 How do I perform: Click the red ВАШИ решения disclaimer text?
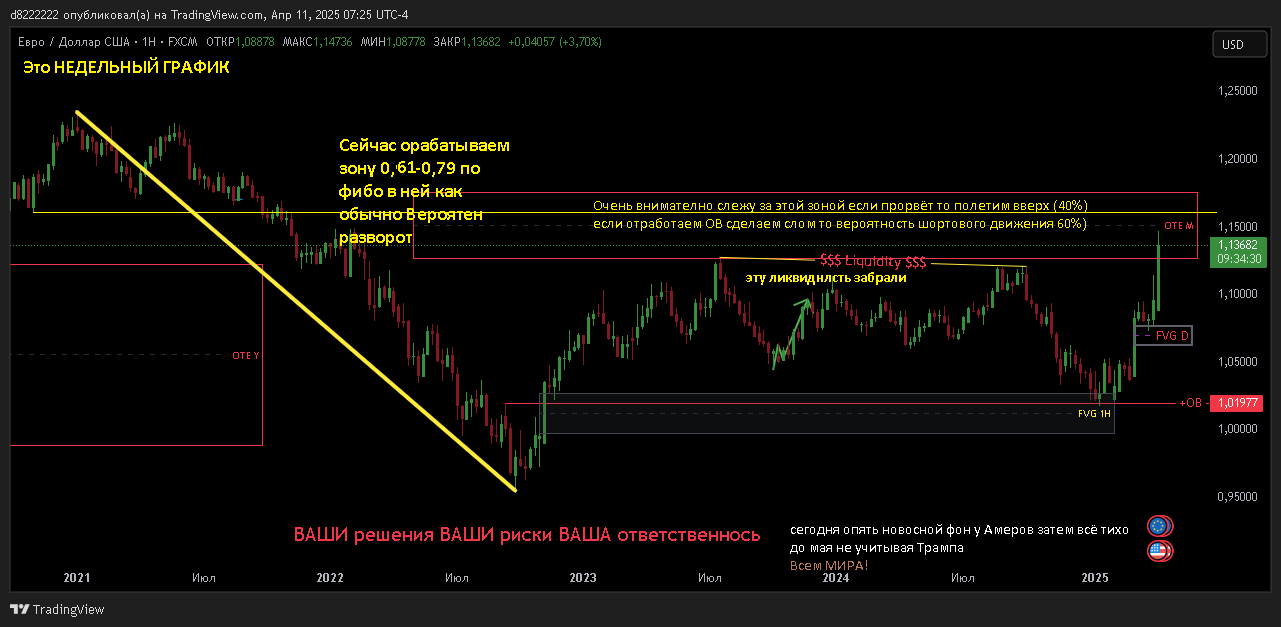526,535
